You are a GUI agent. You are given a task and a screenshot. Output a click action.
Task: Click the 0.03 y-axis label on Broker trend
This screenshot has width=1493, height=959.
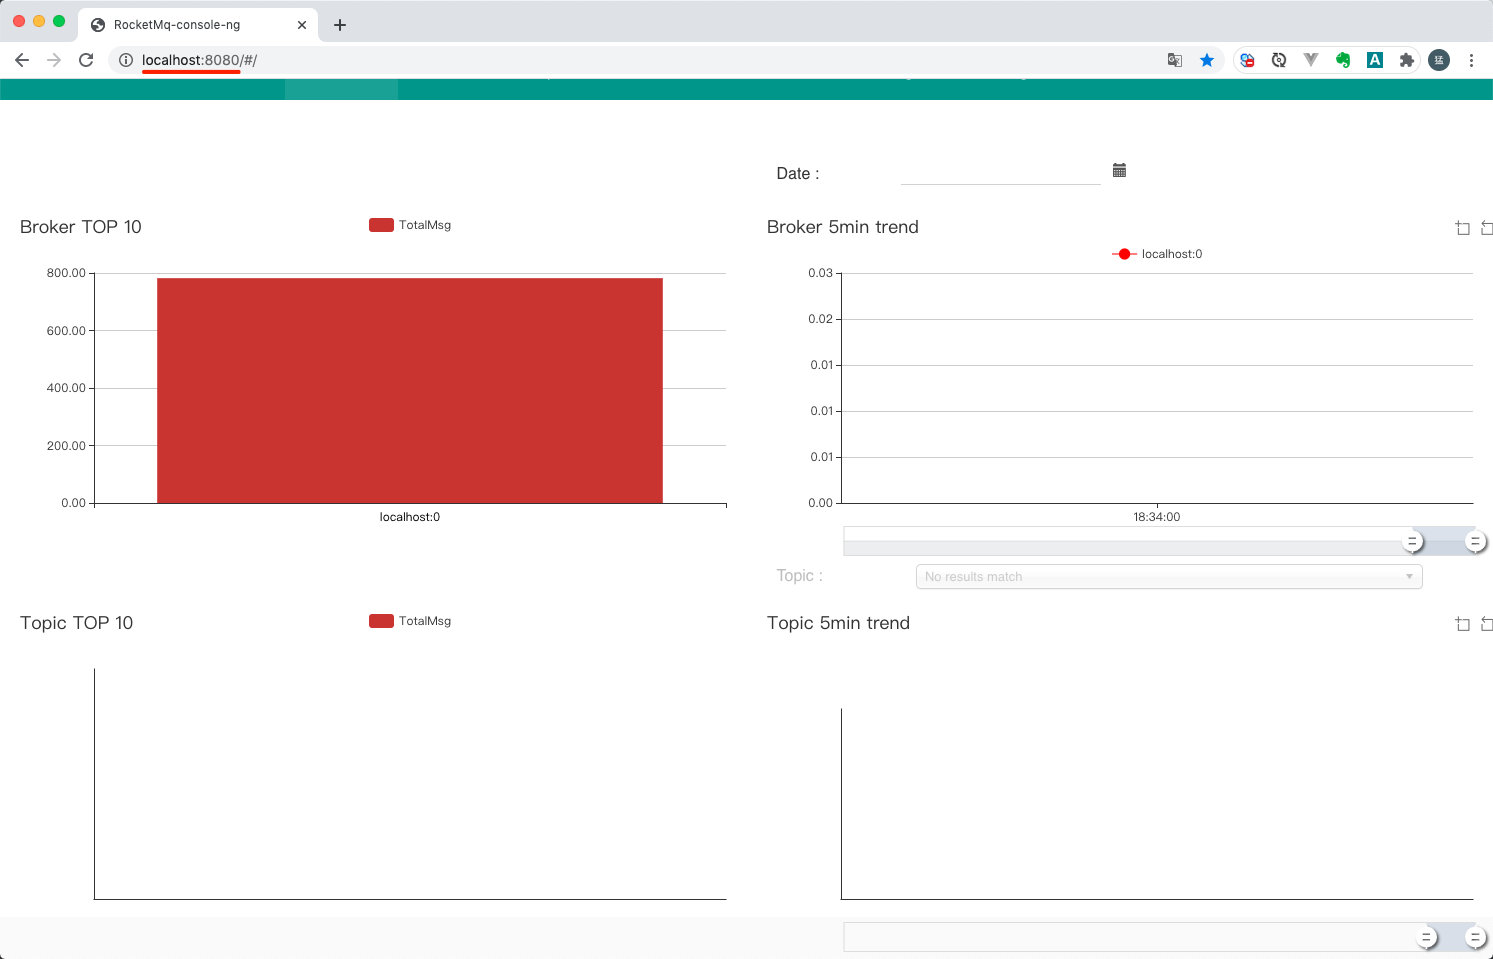coord(821,273)
